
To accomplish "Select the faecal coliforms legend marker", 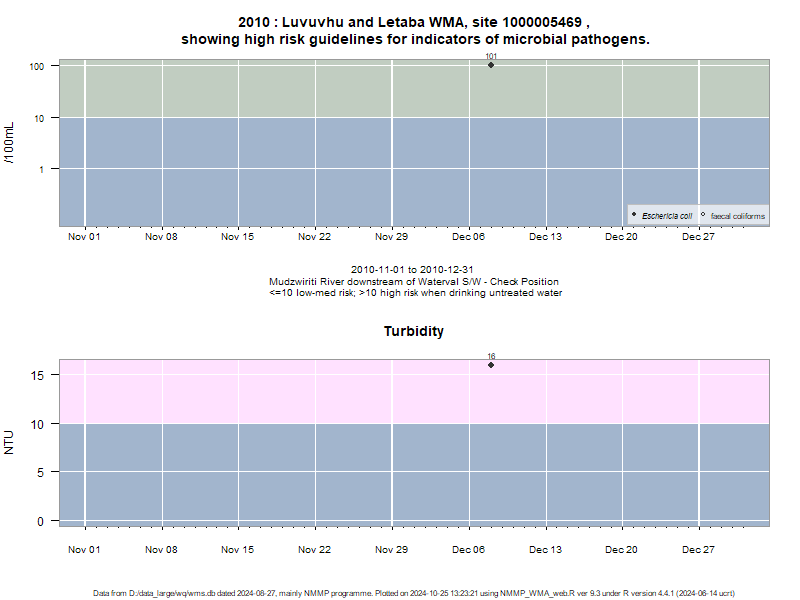I will tap(703, 214).
